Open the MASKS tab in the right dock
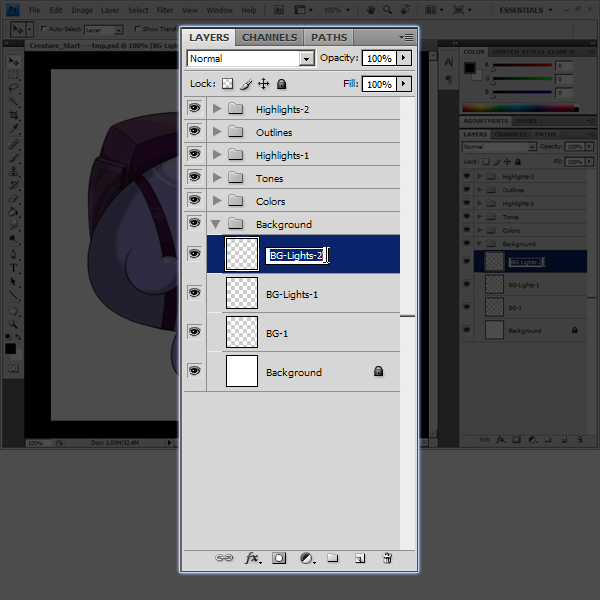Screen dimensions: 600x600 click(x=526, y=121)
